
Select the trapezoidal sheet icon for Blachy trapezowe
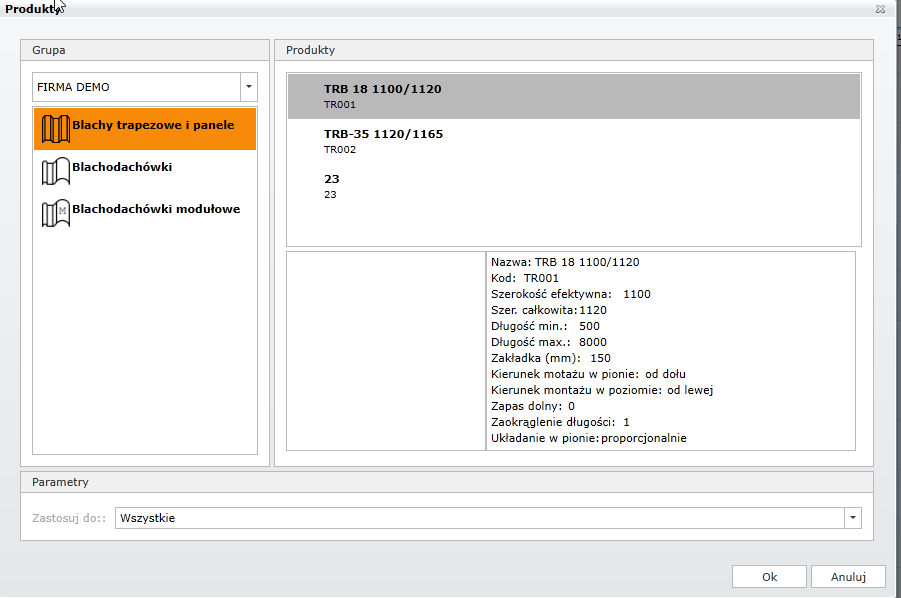coord(55,129)
